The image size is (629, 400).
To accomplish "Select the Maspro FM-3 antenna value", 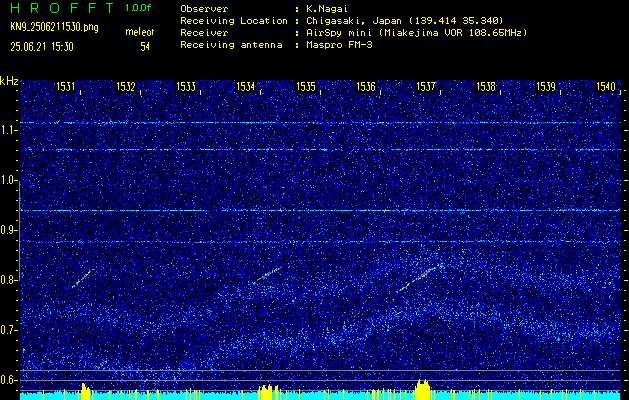I will point(339,45).
